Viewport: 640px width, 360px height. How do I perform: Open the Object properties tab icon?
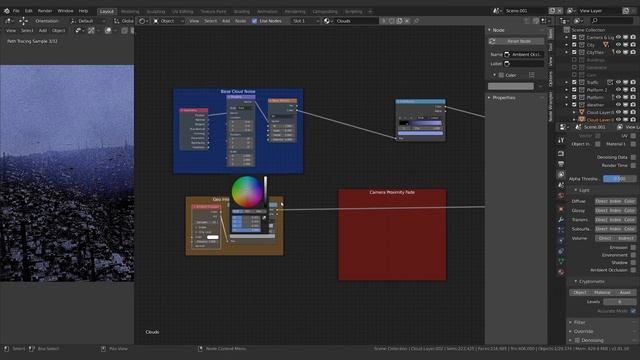coord(561,209)
